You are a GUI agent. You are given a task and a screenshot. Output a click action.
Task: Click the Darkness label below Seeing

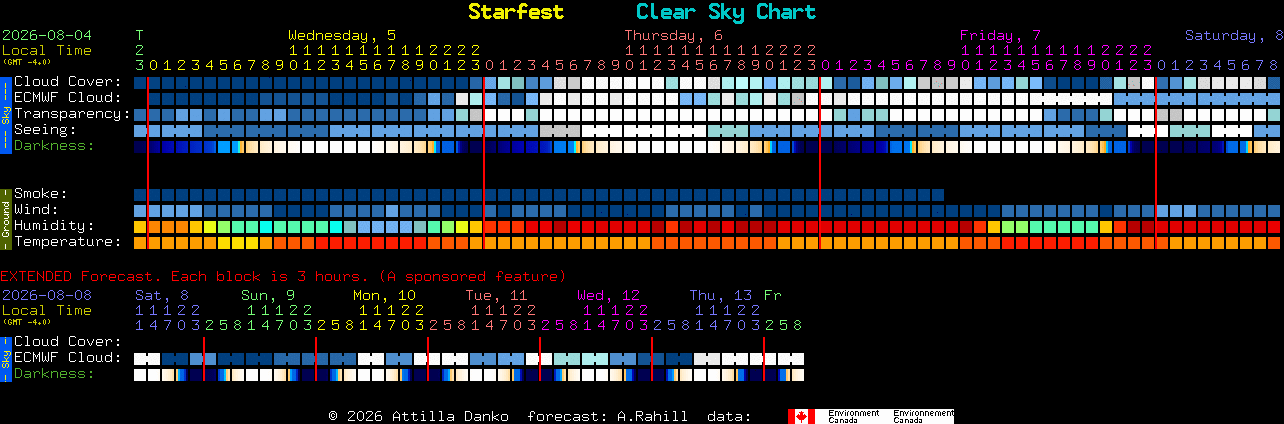coord(54,145)
